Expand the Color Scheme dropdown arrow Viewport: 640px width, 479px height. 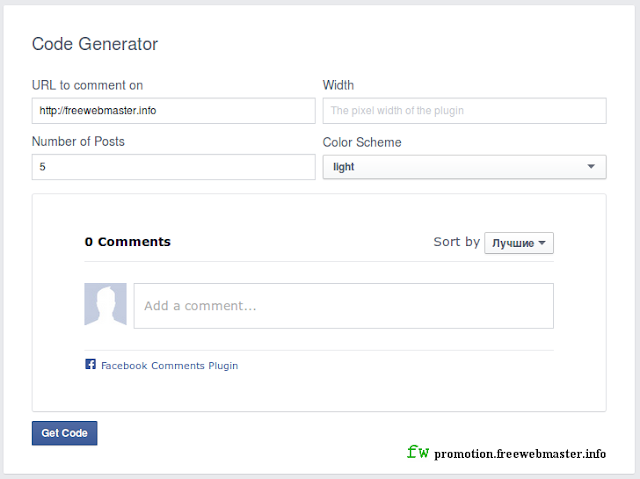(591, 167)
